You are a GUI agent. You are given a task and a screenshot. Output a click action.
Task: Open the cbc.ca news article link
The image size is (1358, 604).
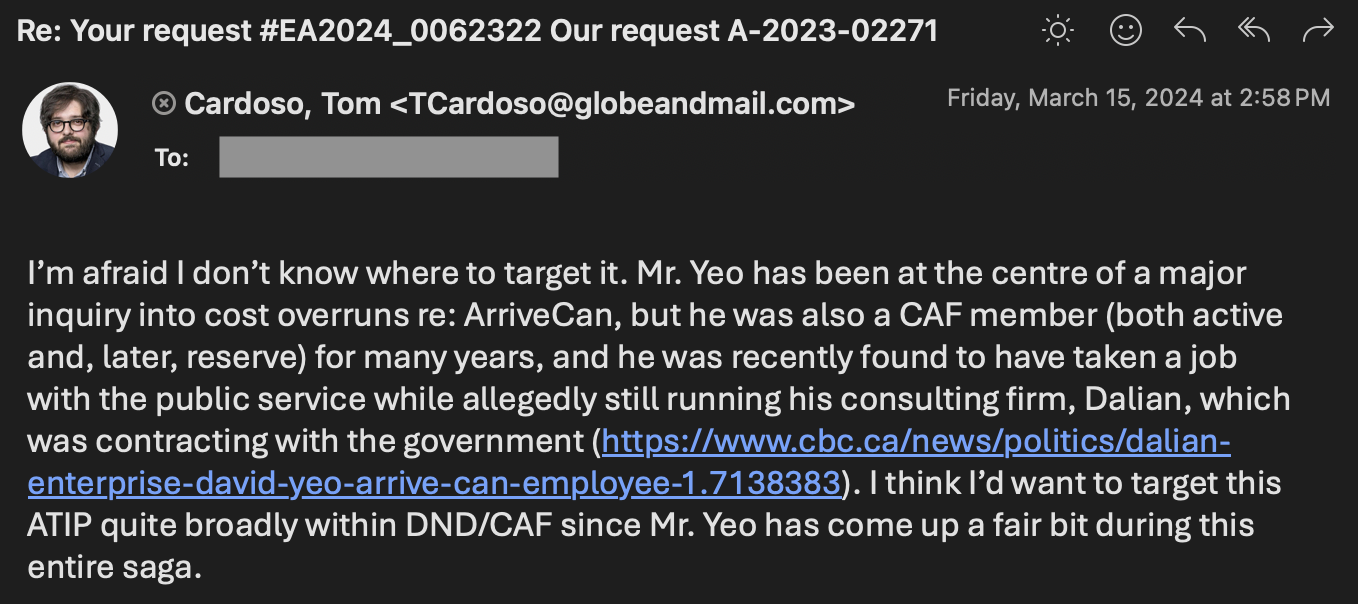point(628,461)
